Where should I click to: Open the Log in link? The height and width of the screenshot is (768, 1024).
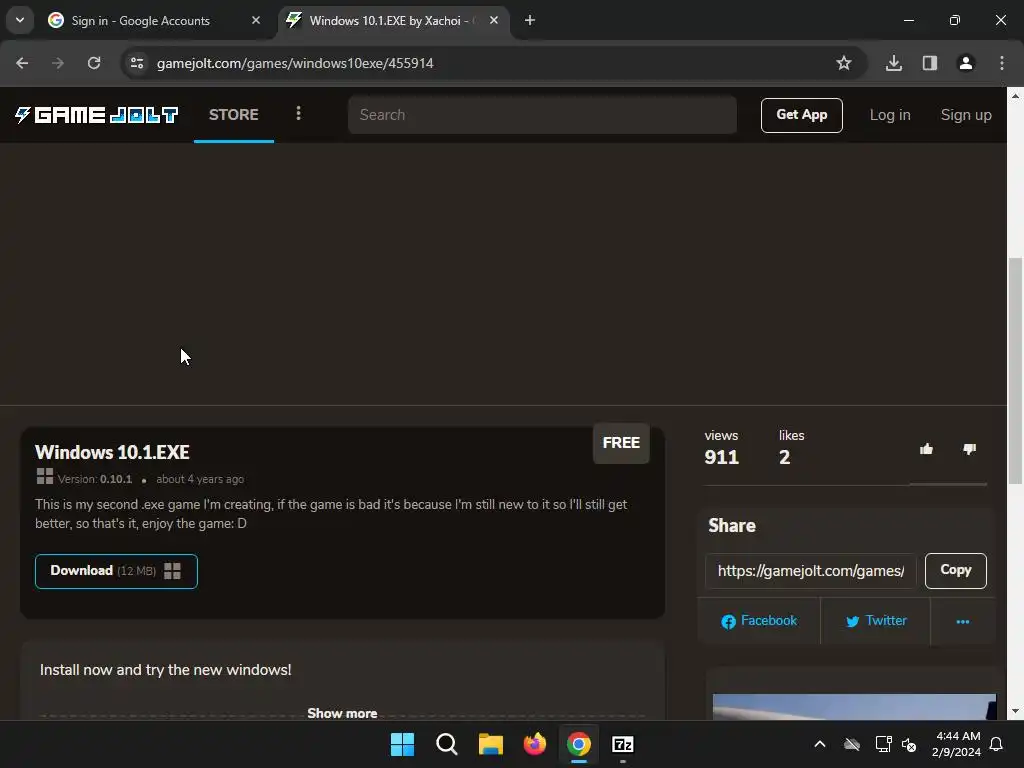point(889,115)
